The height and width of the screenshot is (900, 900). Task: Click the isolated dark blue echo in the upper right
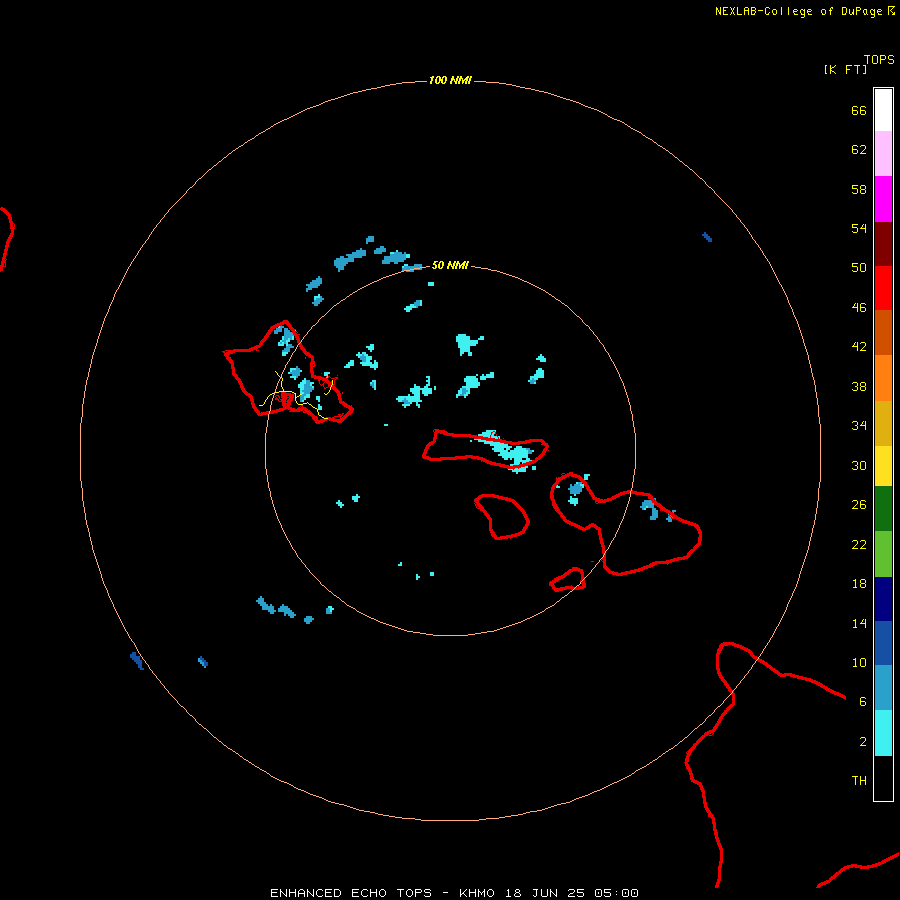pyautogui.click(x=707, y=237)
